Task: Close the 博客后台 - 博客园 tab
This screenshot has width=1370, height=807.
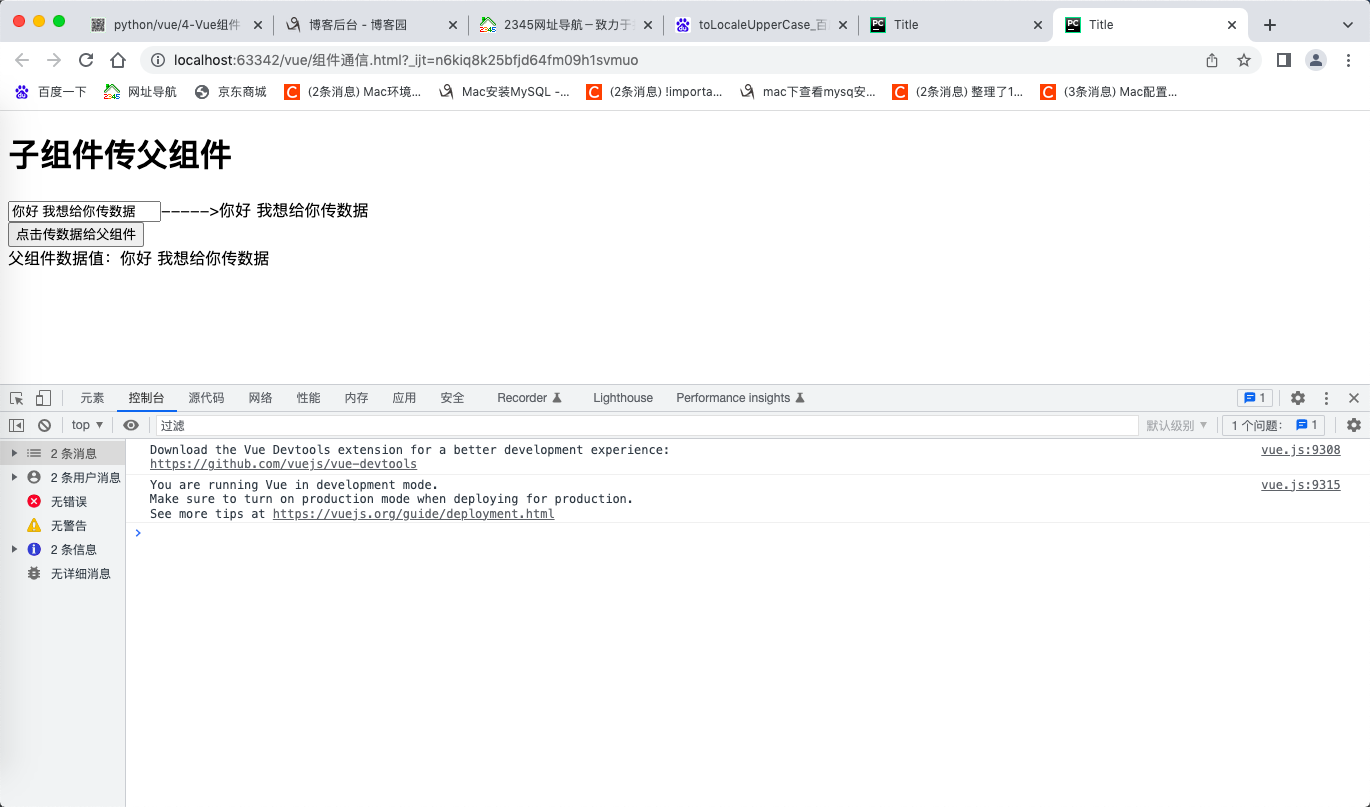Action: pyautogui.click(x=452, y=25)
